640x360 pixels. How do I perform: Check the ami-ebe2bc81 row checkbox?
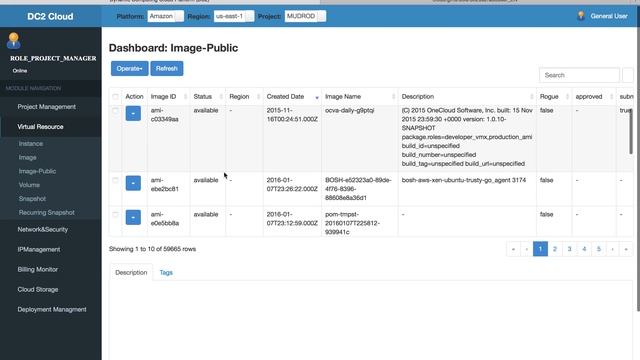coord(116,180)
